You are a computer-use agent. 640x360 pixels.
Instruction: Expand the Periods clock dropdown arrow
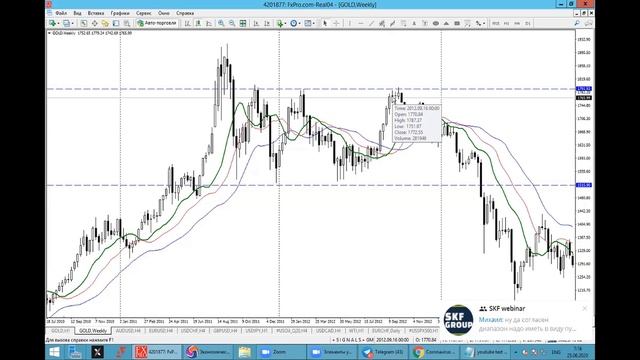(300, 24)
